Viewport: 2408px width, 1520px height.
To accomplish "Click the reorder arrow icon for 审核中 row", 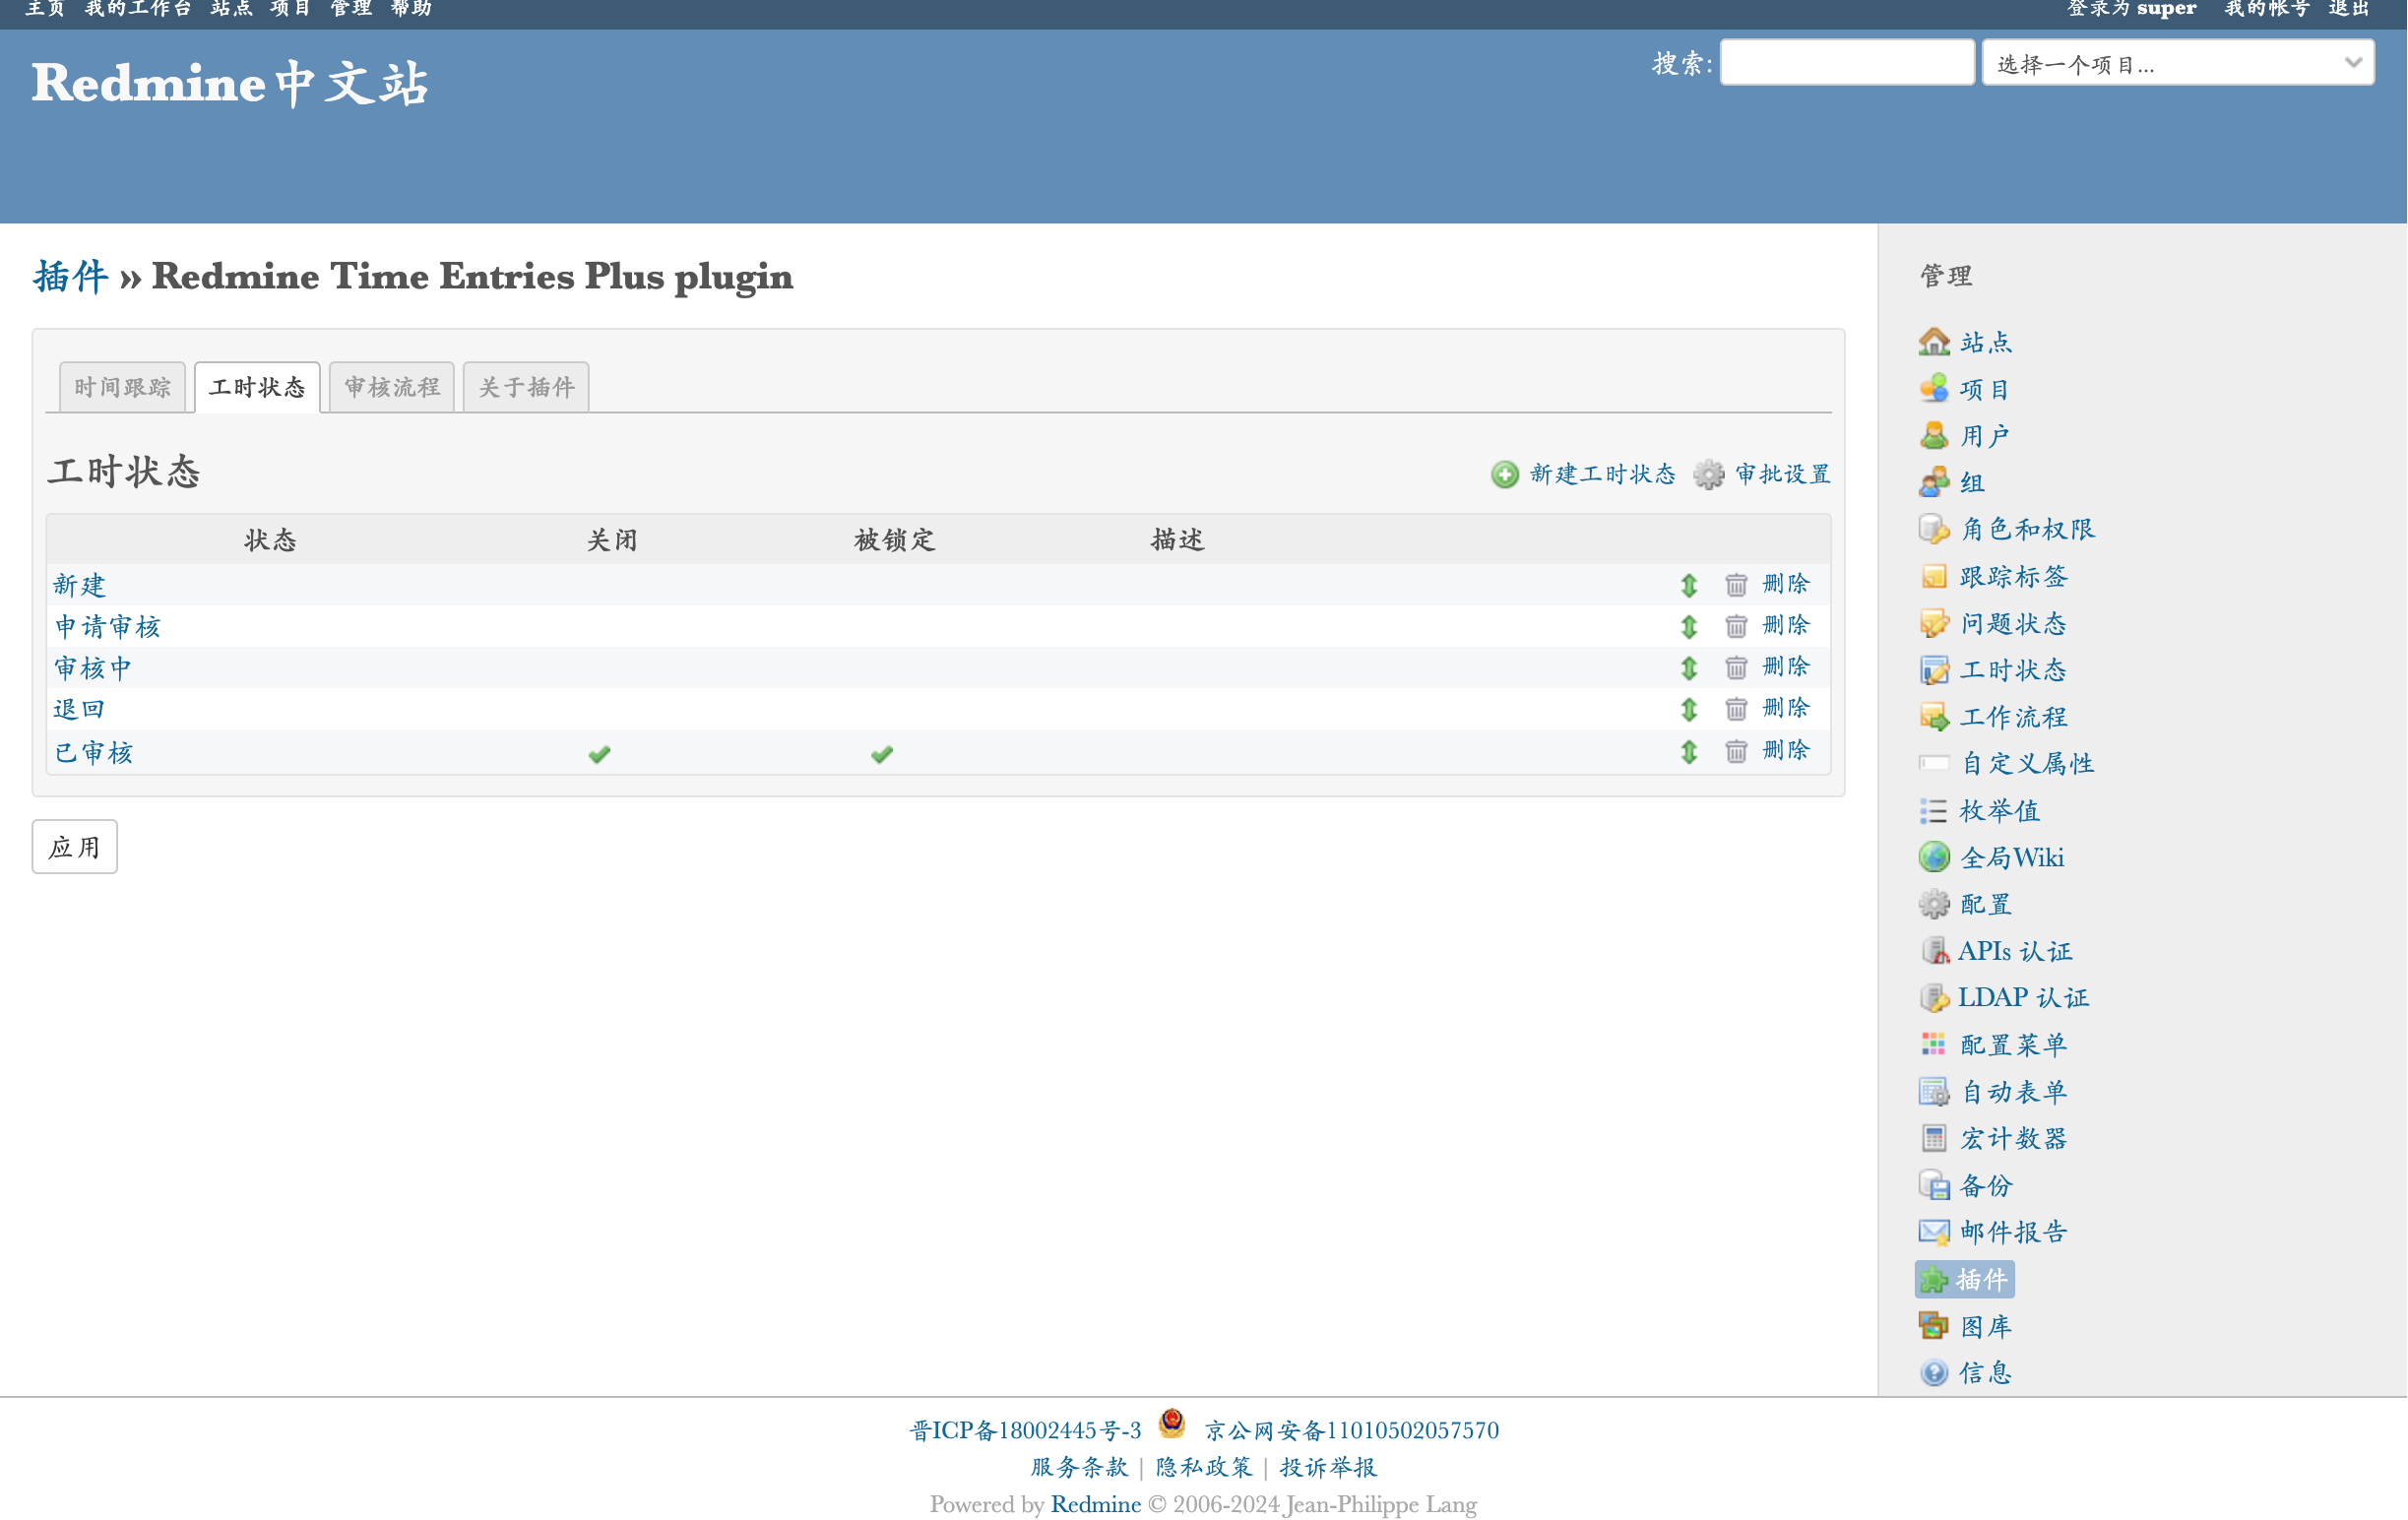I will point(1689,667).
